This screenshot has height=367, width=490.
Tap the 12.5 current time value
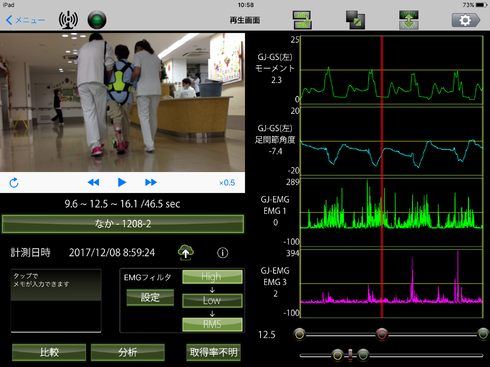tap(267, 334)
